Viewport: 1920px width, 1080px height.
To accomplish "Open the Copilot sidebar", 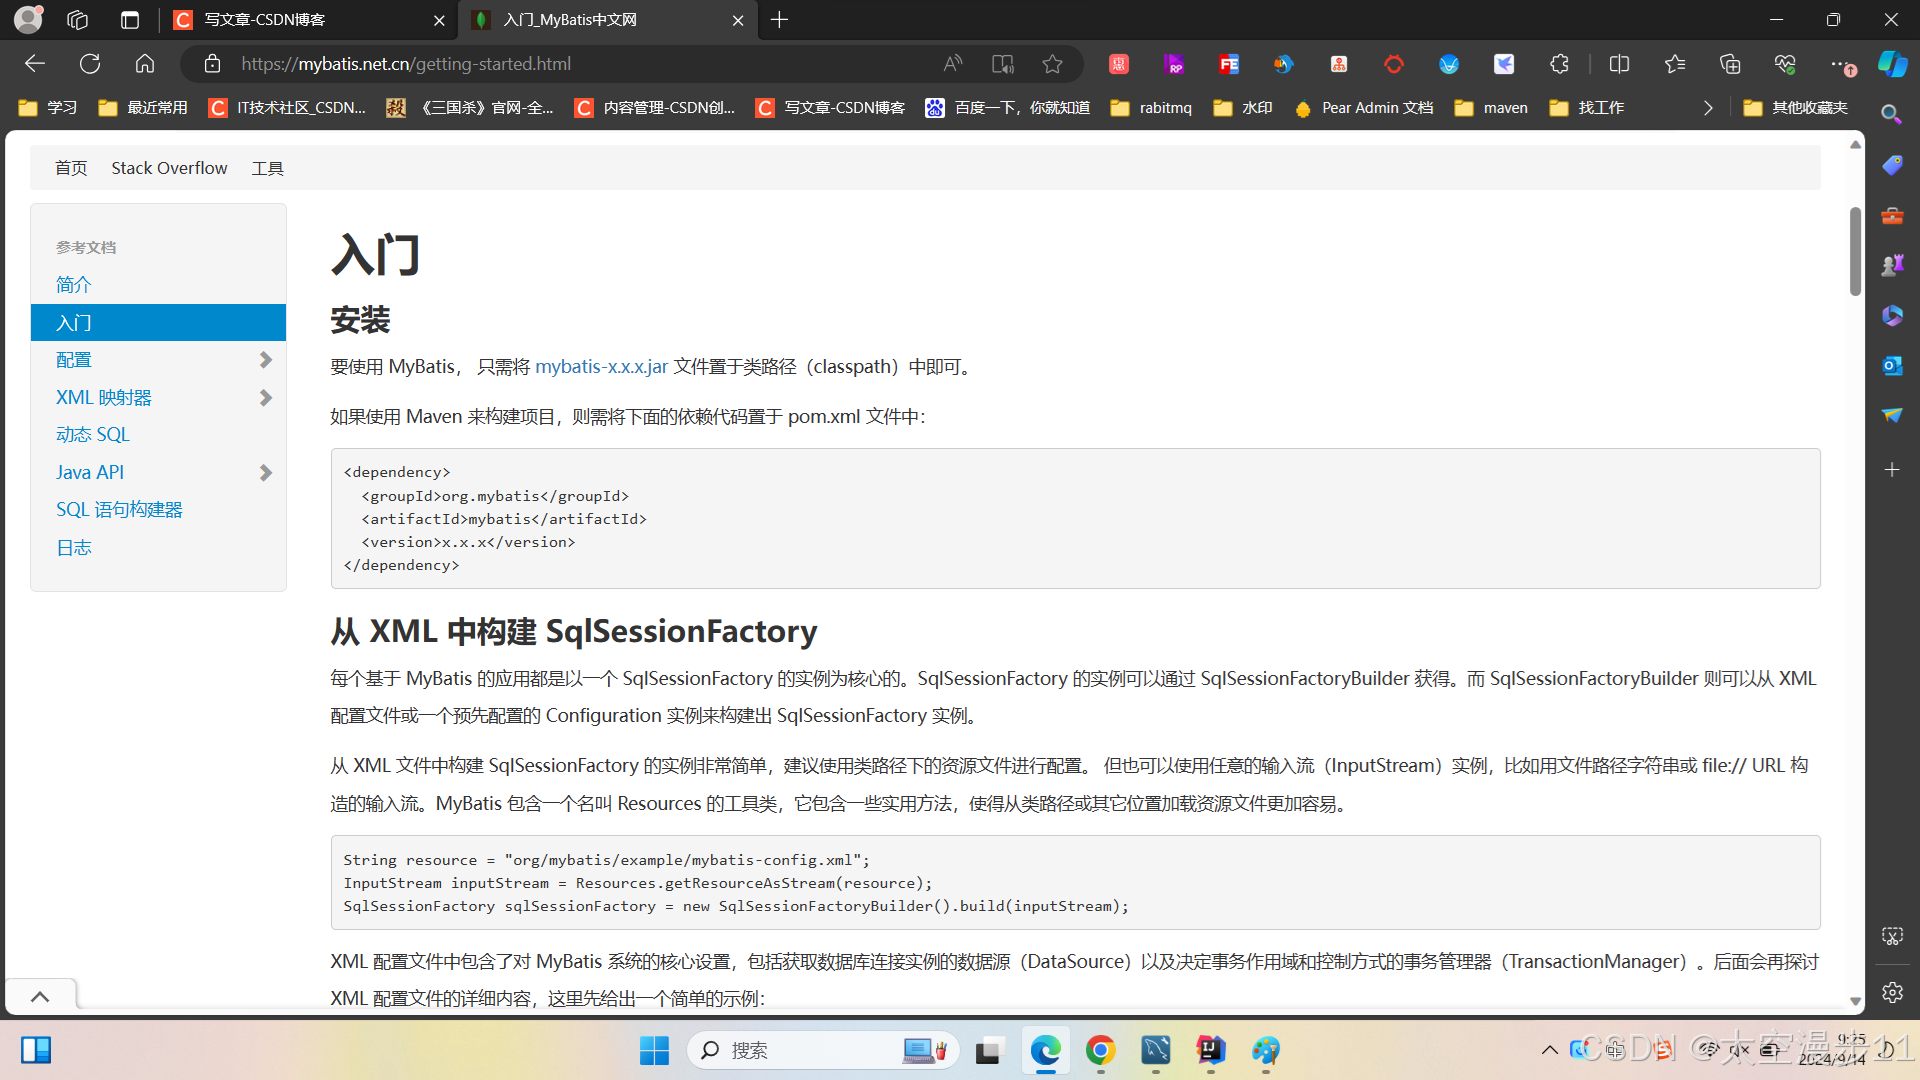I will coord(1893,63).
